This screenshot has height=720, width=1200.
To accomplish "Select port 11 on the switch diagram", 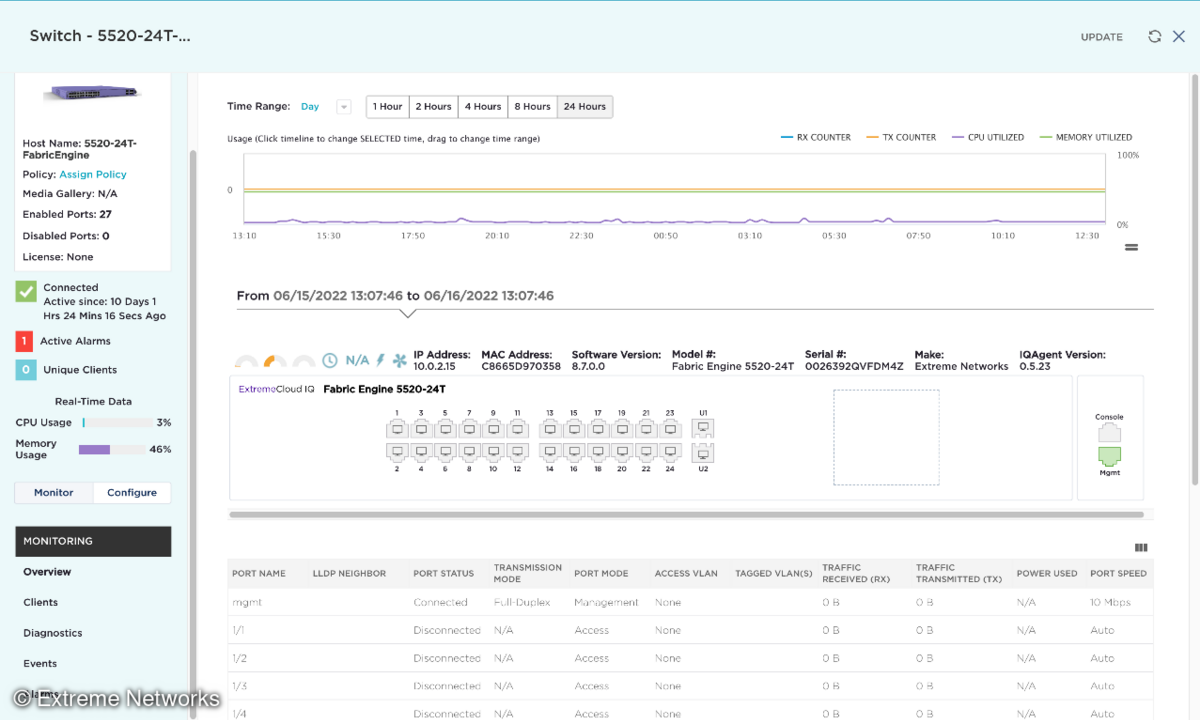I will [517, 429].
